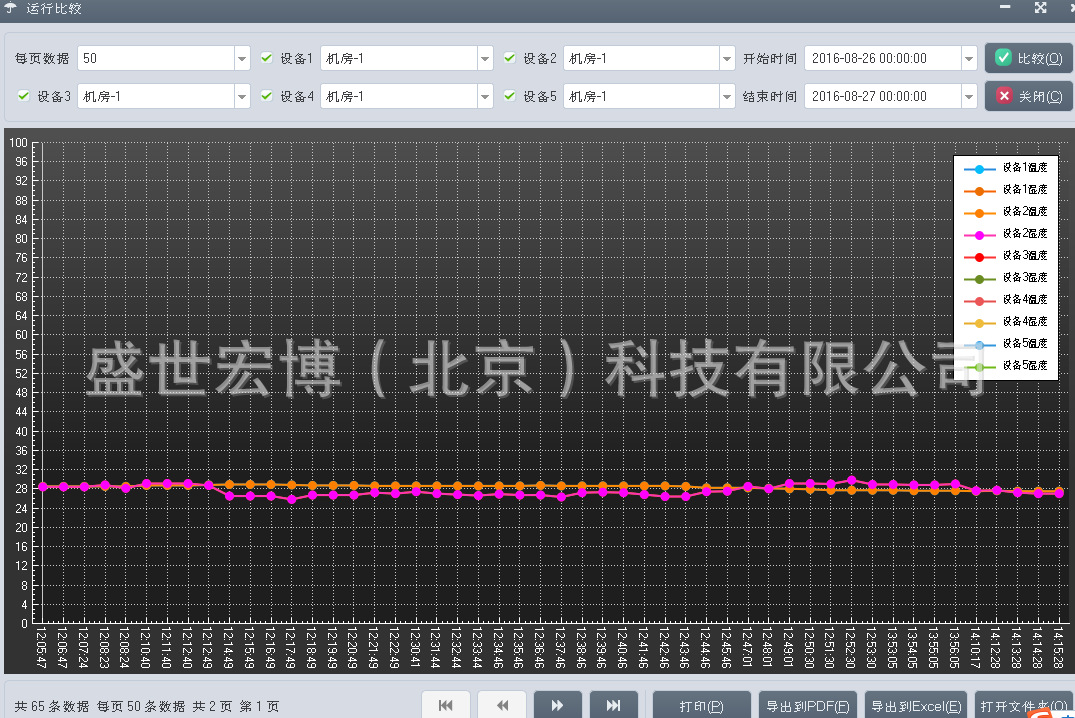This screenshot has width=1075, height=718.
Task: Click the 结束时间 label
Action: pos(770,96)
